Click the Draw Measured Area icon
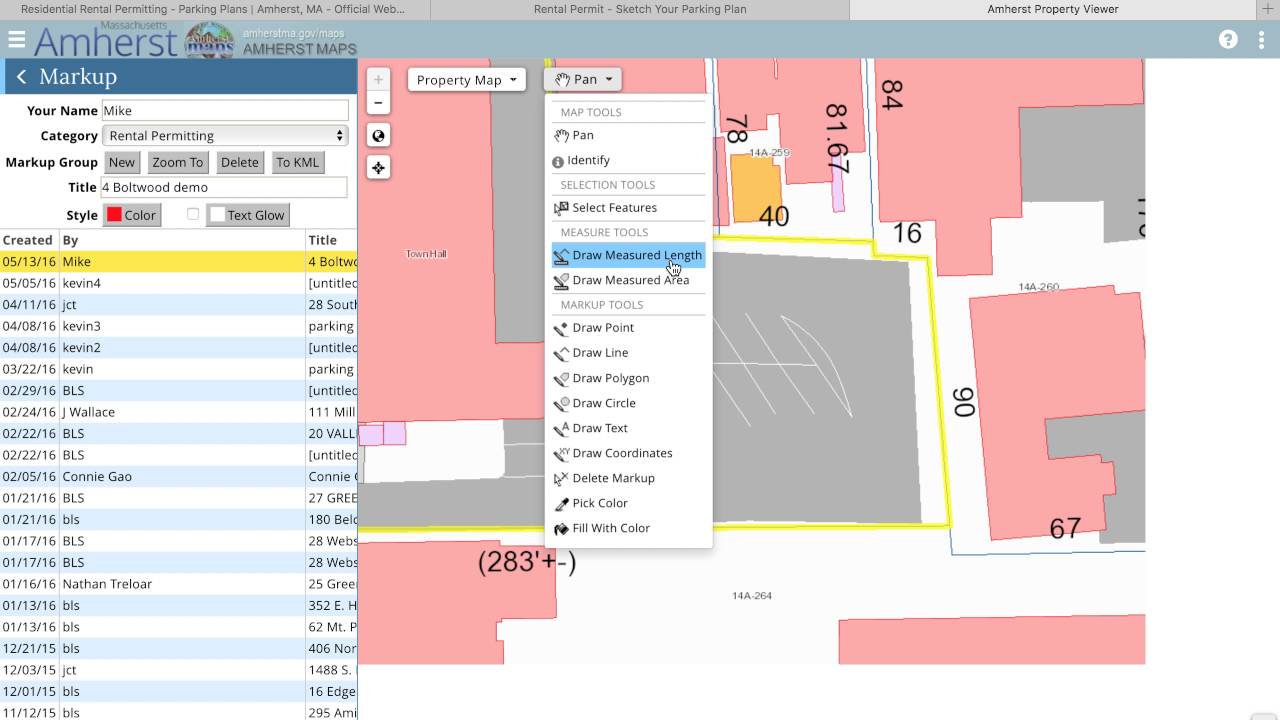Viewport: 1280px width, 720px height. 561,281
